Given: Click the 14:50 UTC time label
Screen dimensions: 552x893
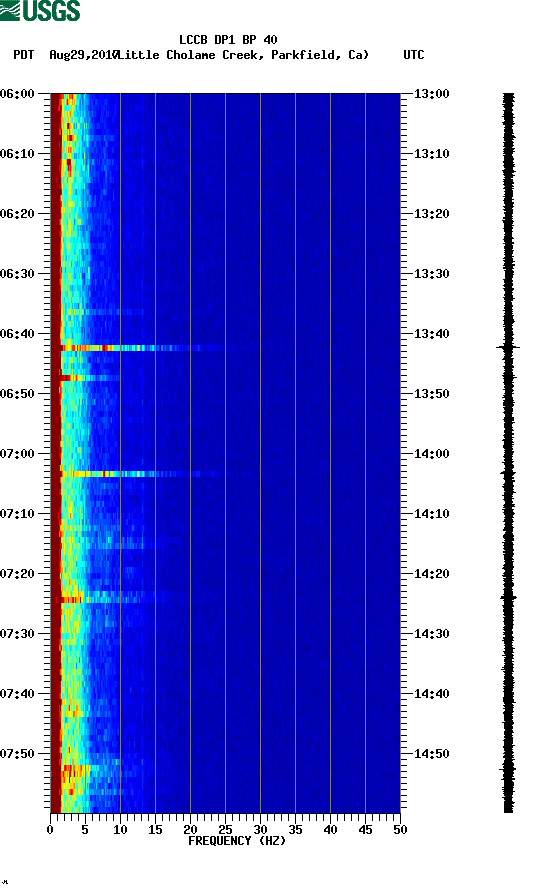Looking at the screenshot, I should pos(431,753).
